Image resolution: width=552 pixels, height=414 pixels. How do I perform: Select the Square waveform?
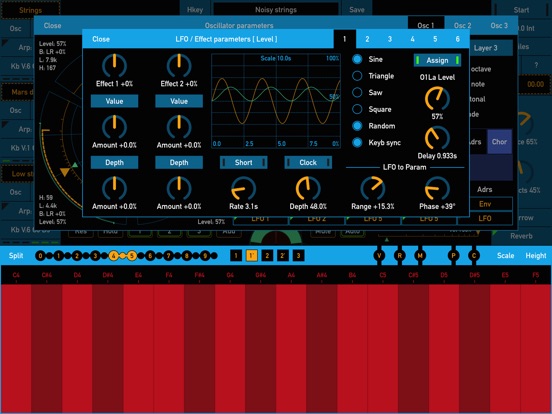point(357,109)
